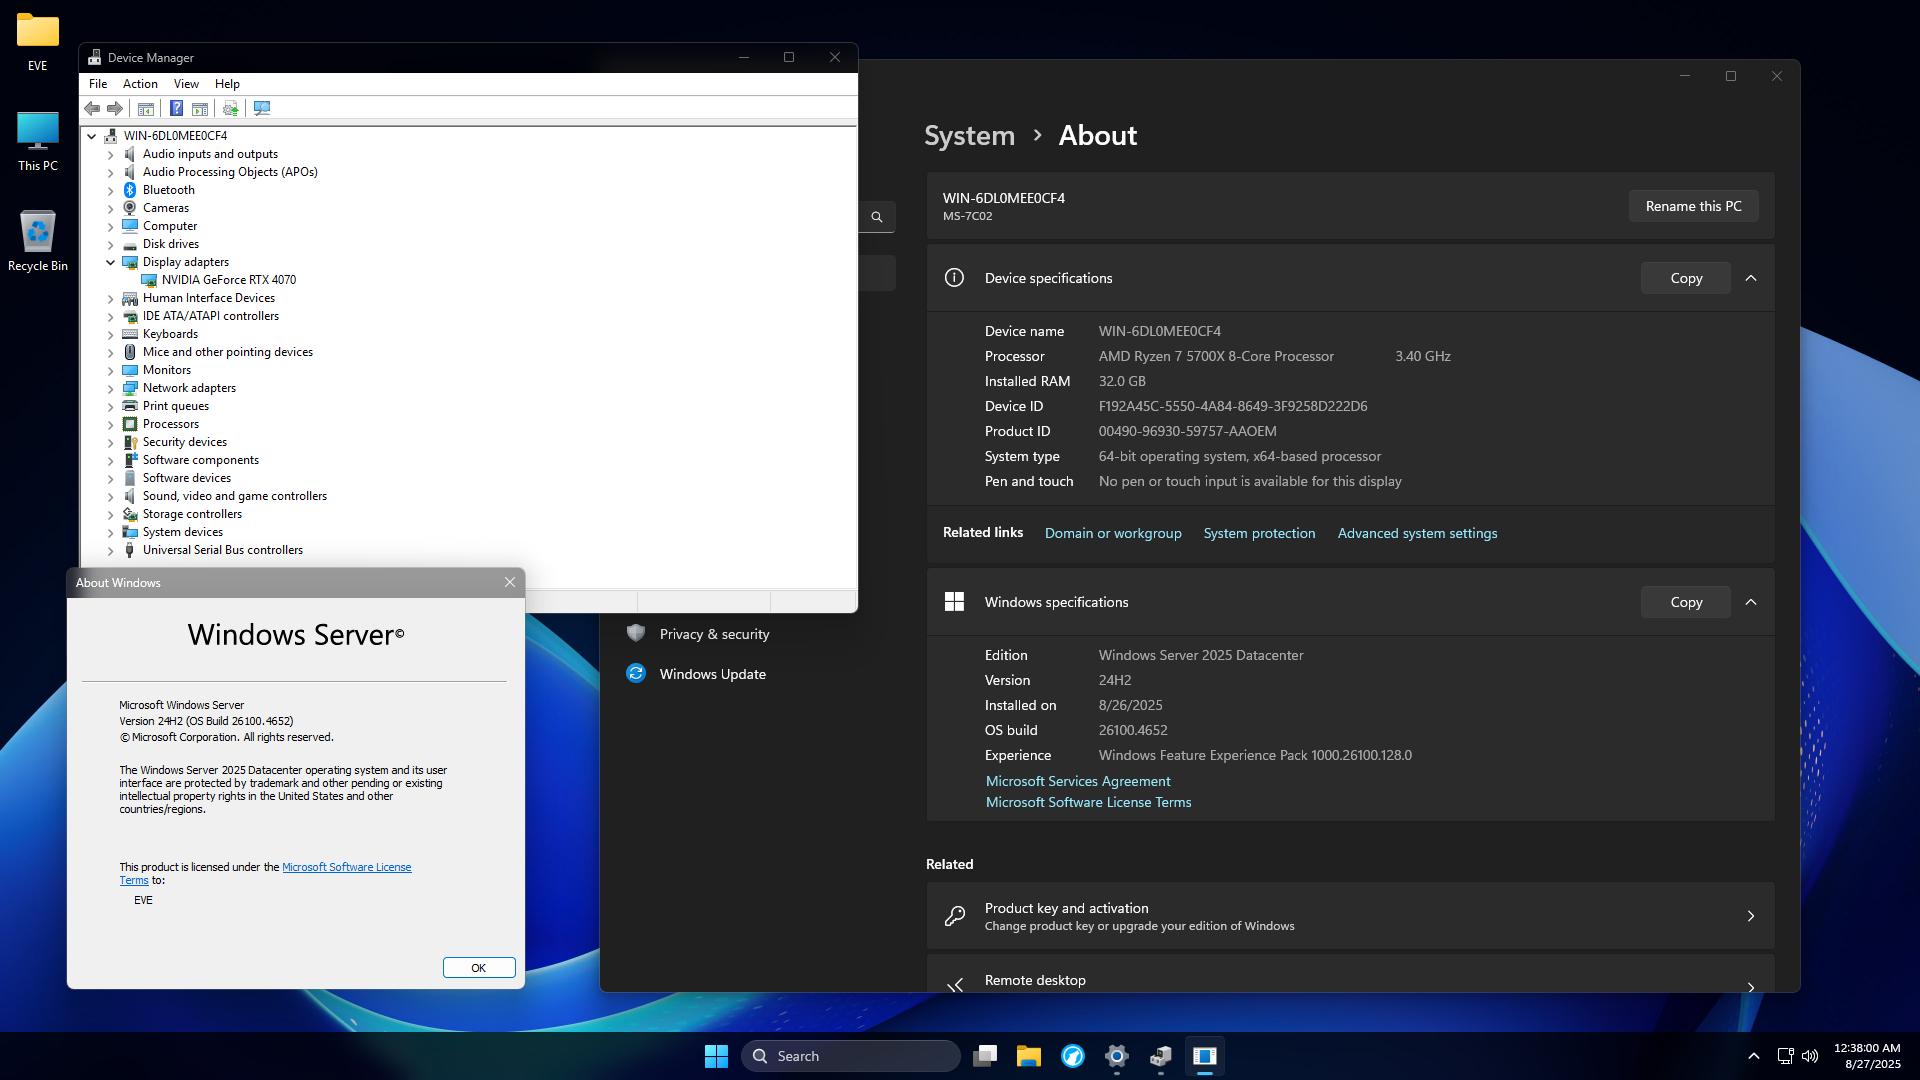
Task: Click Task View icon on taskbar
Action: tap(985, 1056)
